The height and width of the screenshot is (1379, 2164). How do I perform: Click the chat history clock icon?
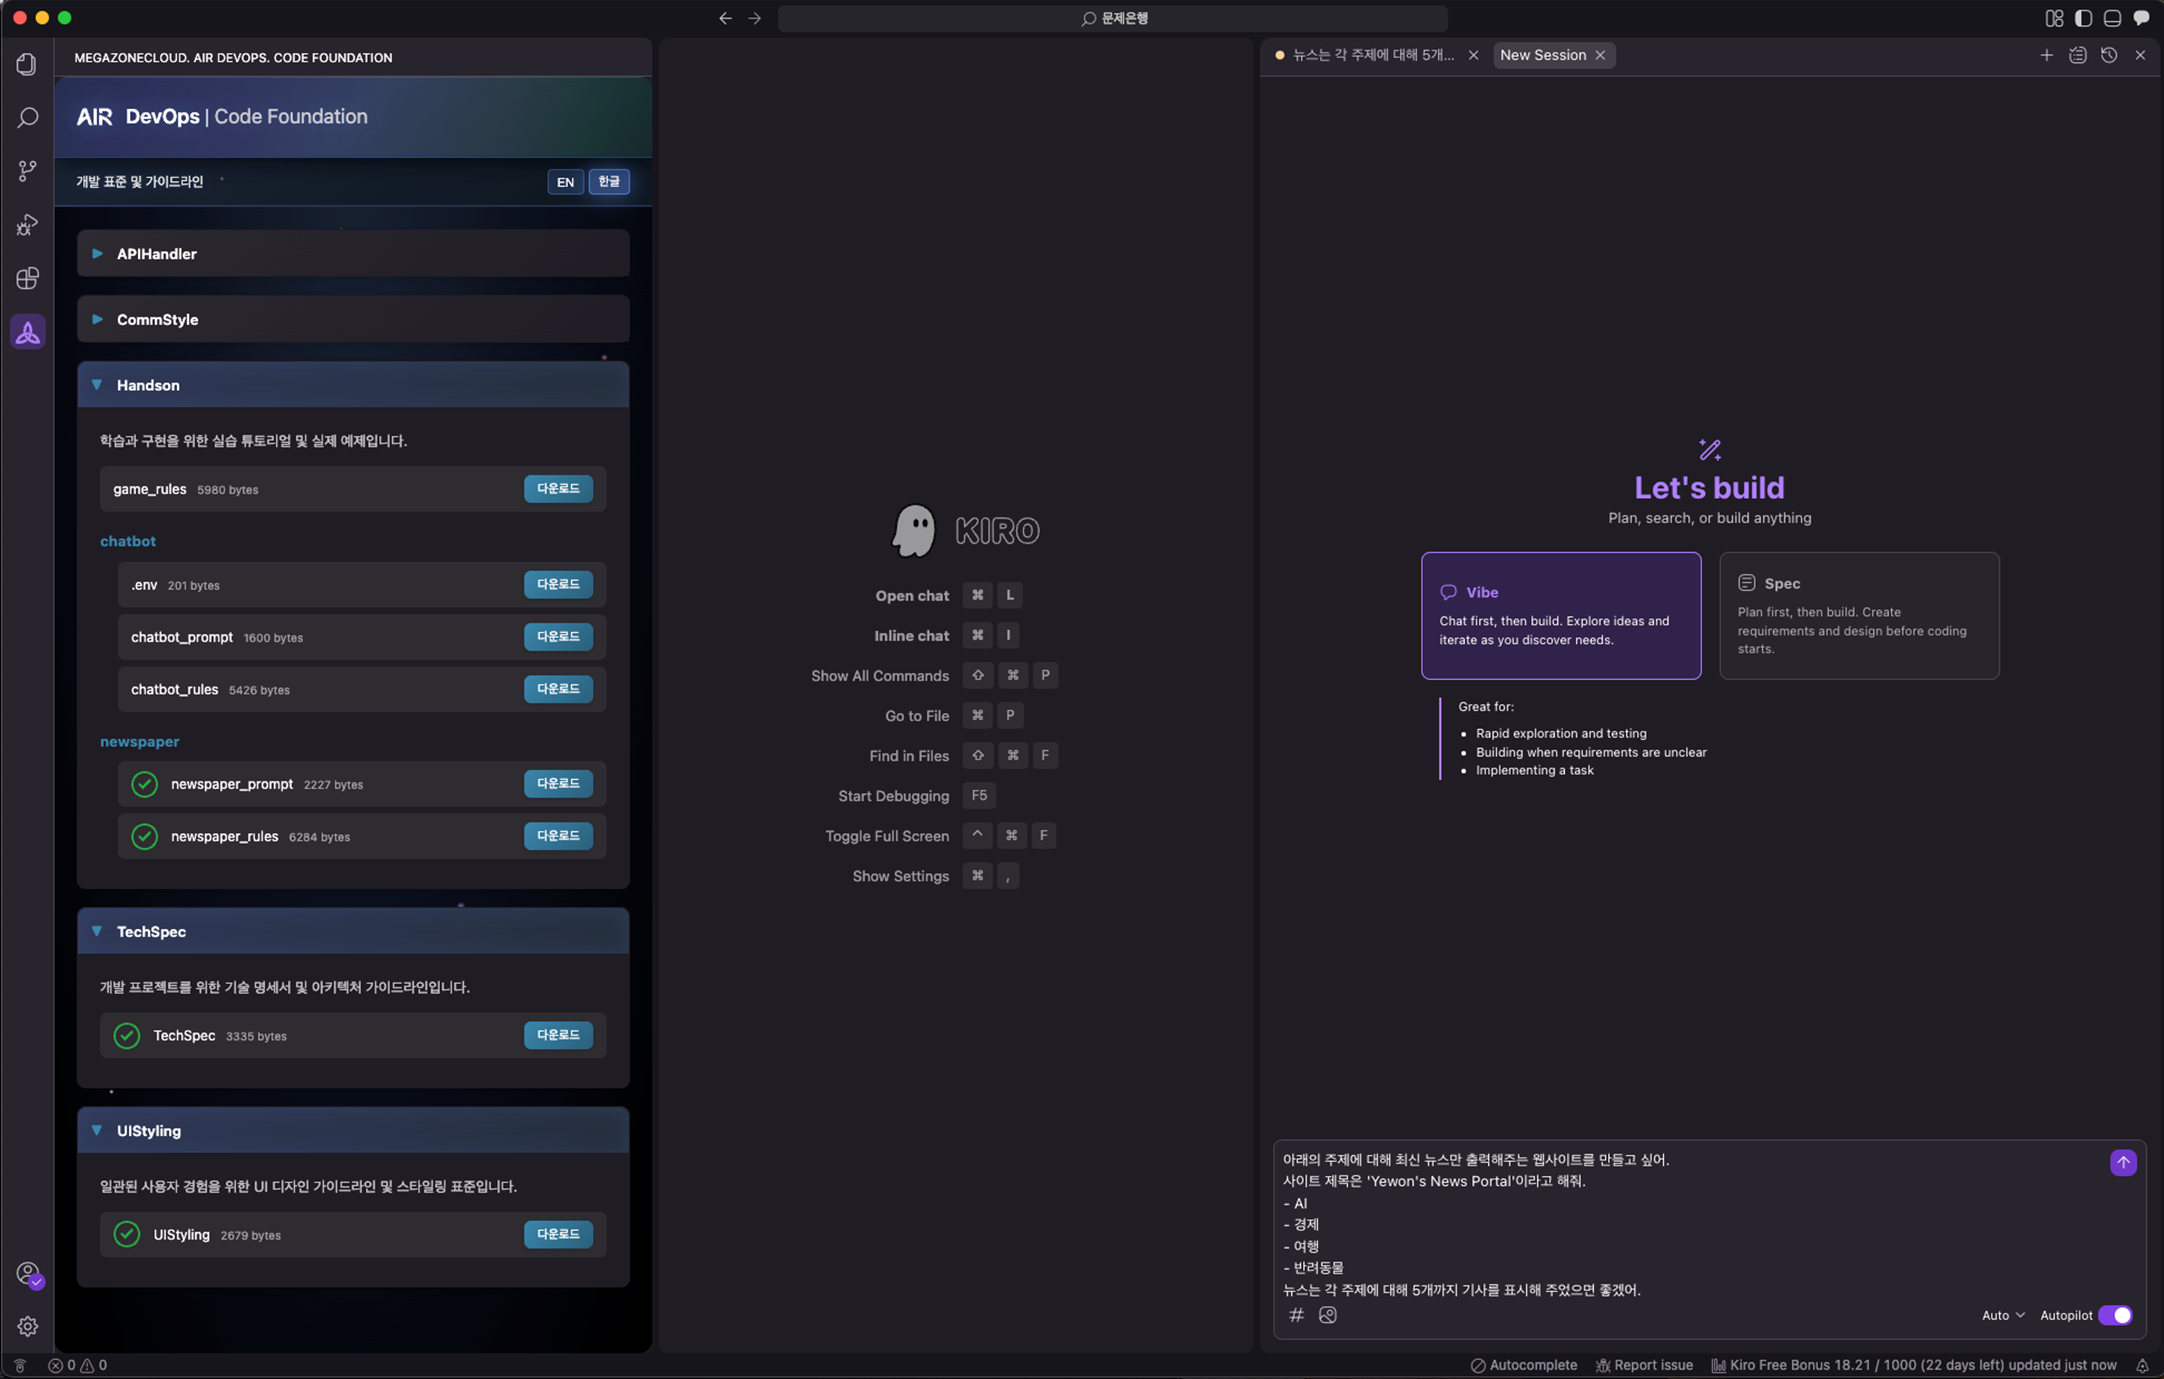tap(2108, 56)
